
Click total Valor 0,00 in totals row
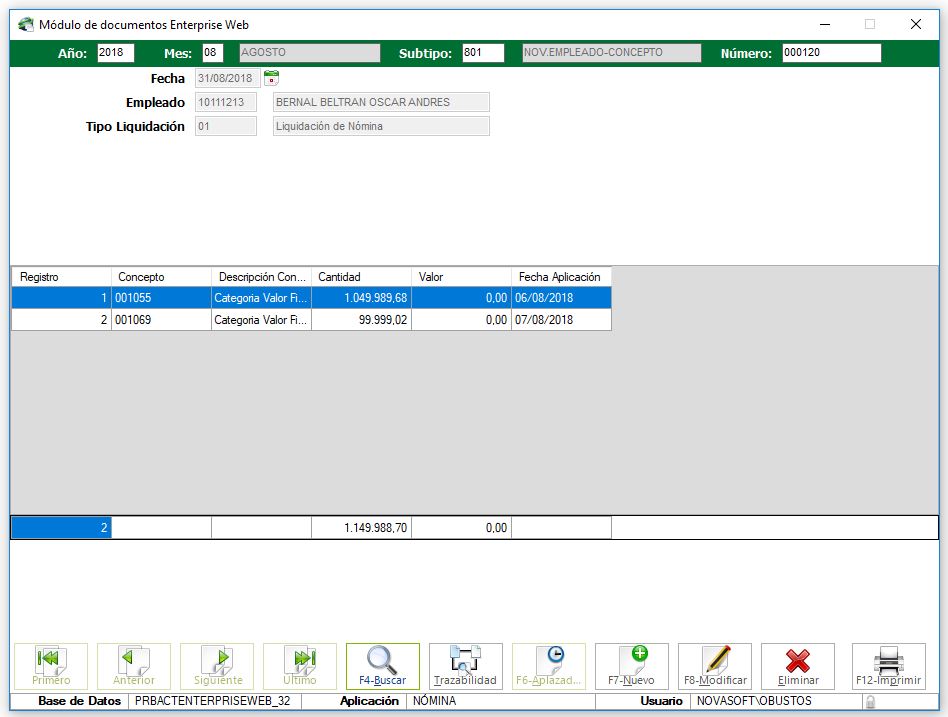[x=461, y=528]
